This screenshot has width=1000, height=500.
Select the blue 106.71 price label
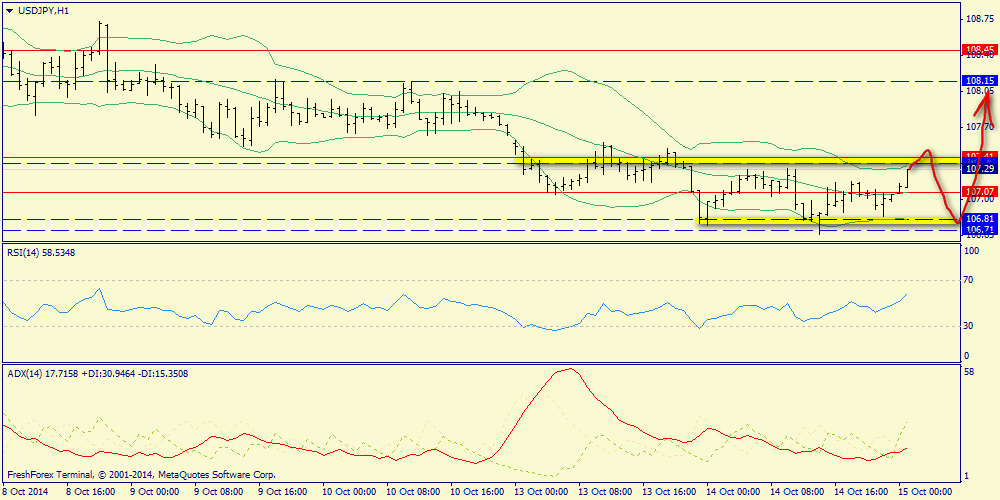pos(978,230)
